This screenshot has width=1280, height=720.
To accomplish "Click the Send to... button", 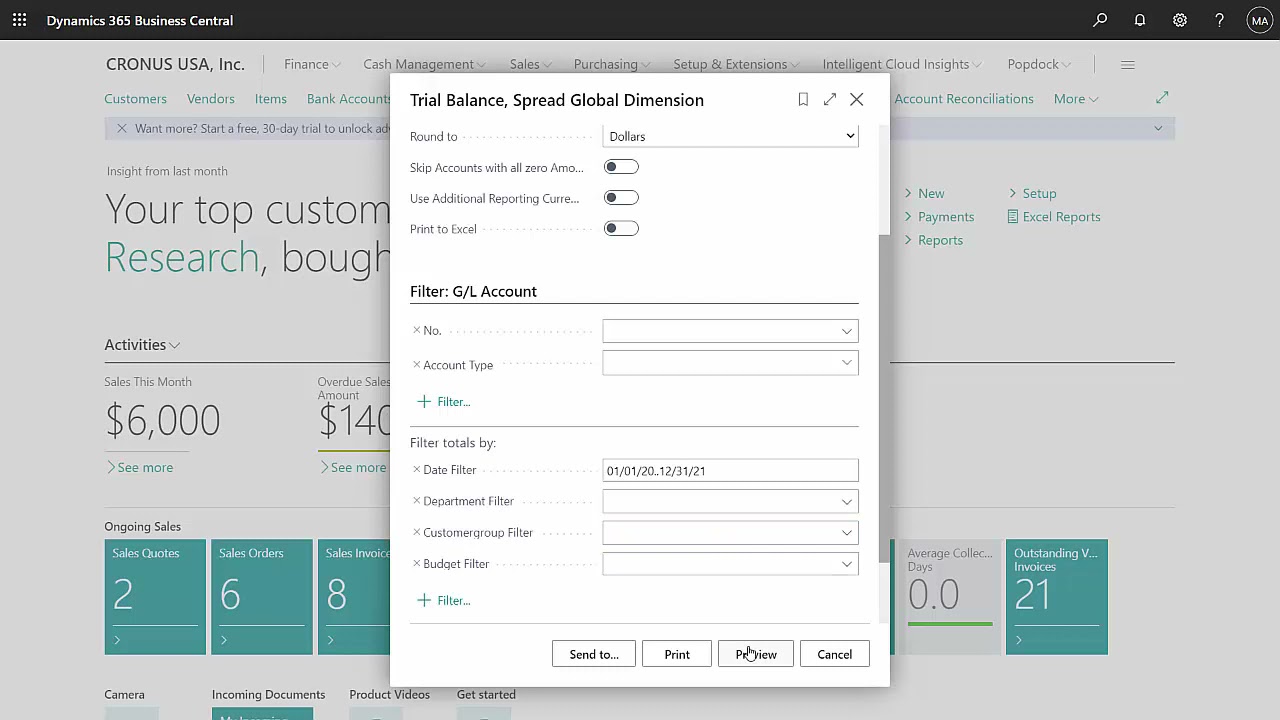I will [x=594, y=654].
